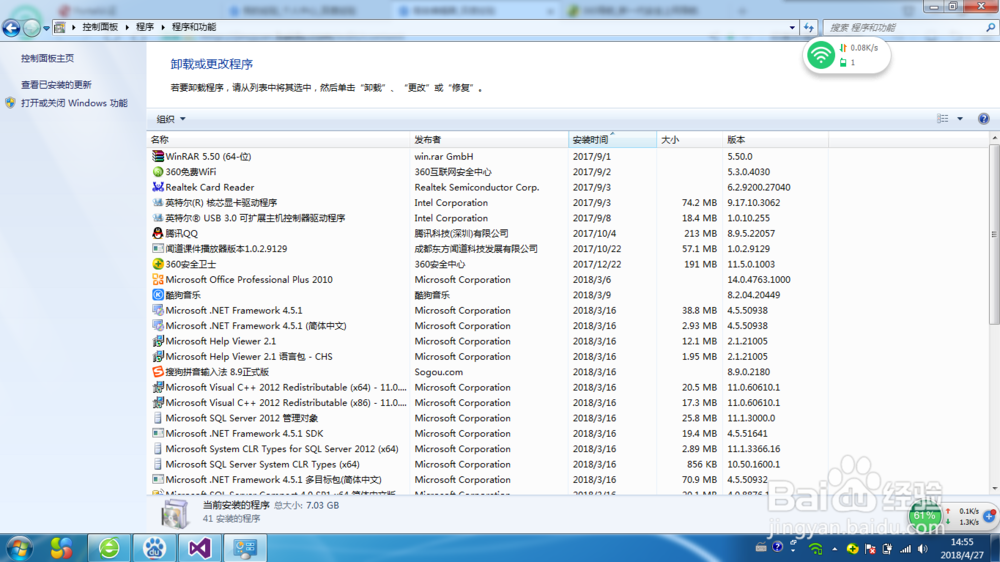The height and width of the screenshot is (562, 1000).
Task: Expand arrow after 控制面板 breadcrumb
Action: pyautogui.click(x=127, y=27)
